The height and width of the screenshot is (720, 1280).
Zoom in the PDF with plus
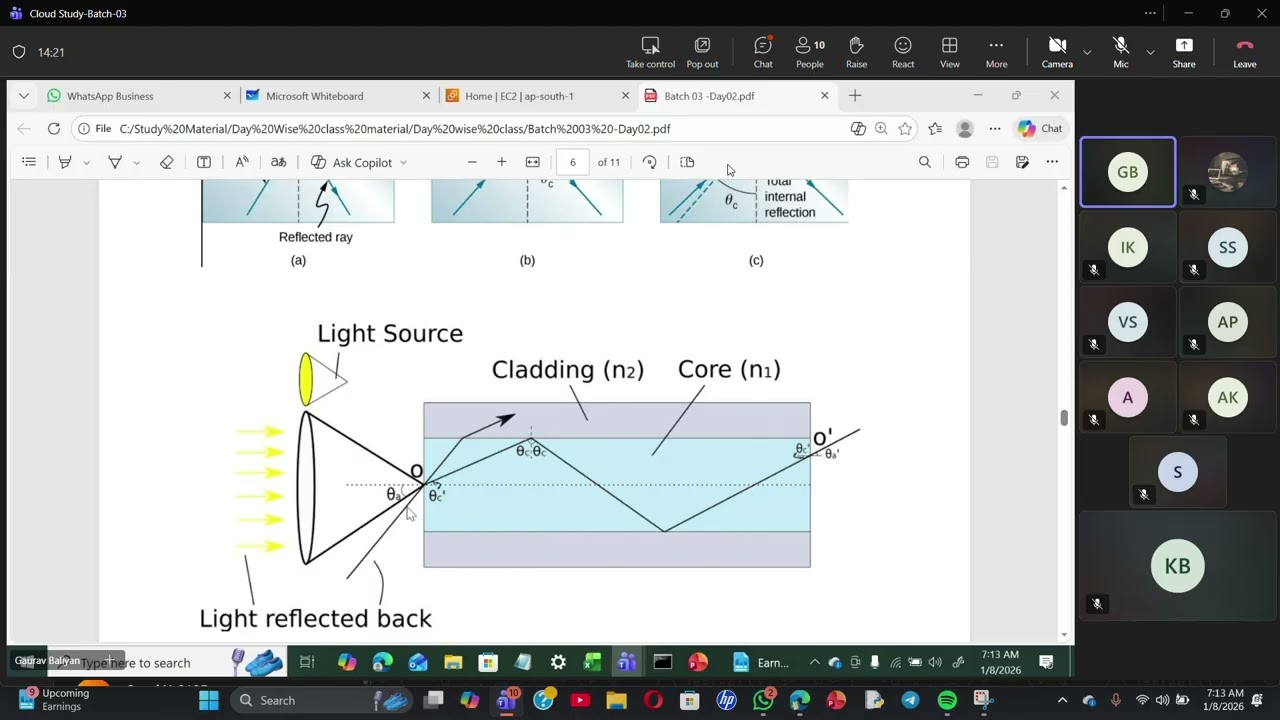(502, 162)
